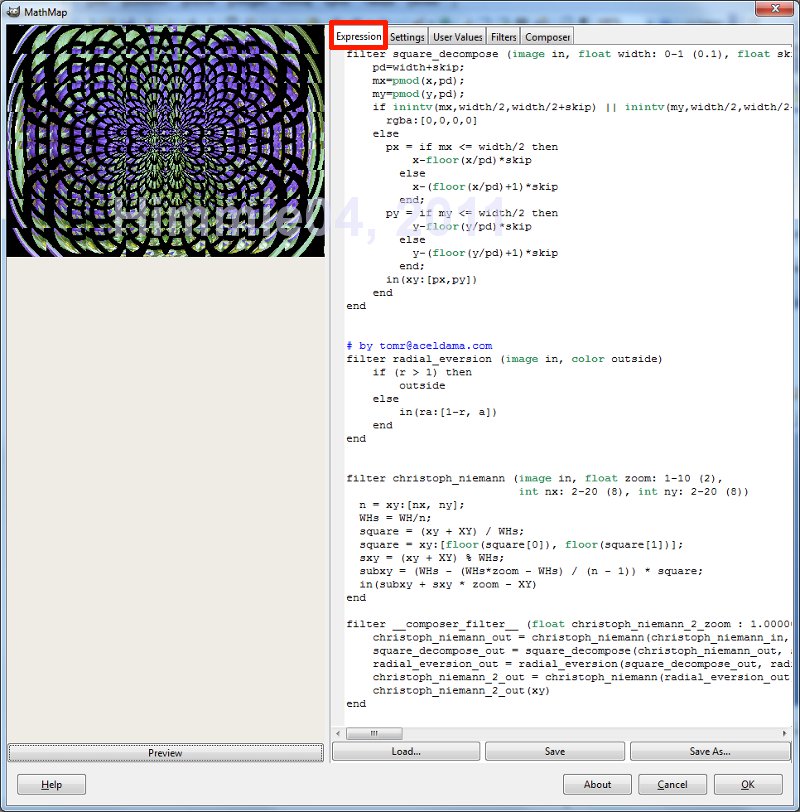
Task: Click the 'in(ra:[1-r, a])' code line
Action: pos(448,412)
